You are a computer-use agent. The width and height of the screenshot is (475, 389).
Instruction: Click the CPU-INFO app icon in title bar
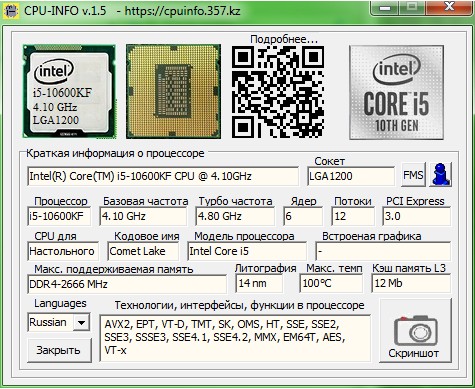pyautogui.click(x=11, y=10)
